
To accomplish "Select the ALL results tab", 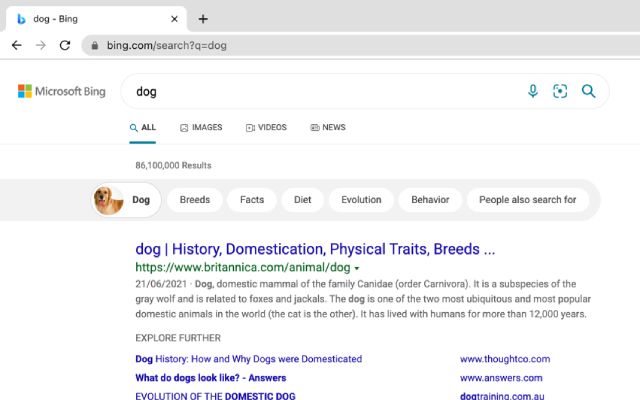I will point(142,128).
